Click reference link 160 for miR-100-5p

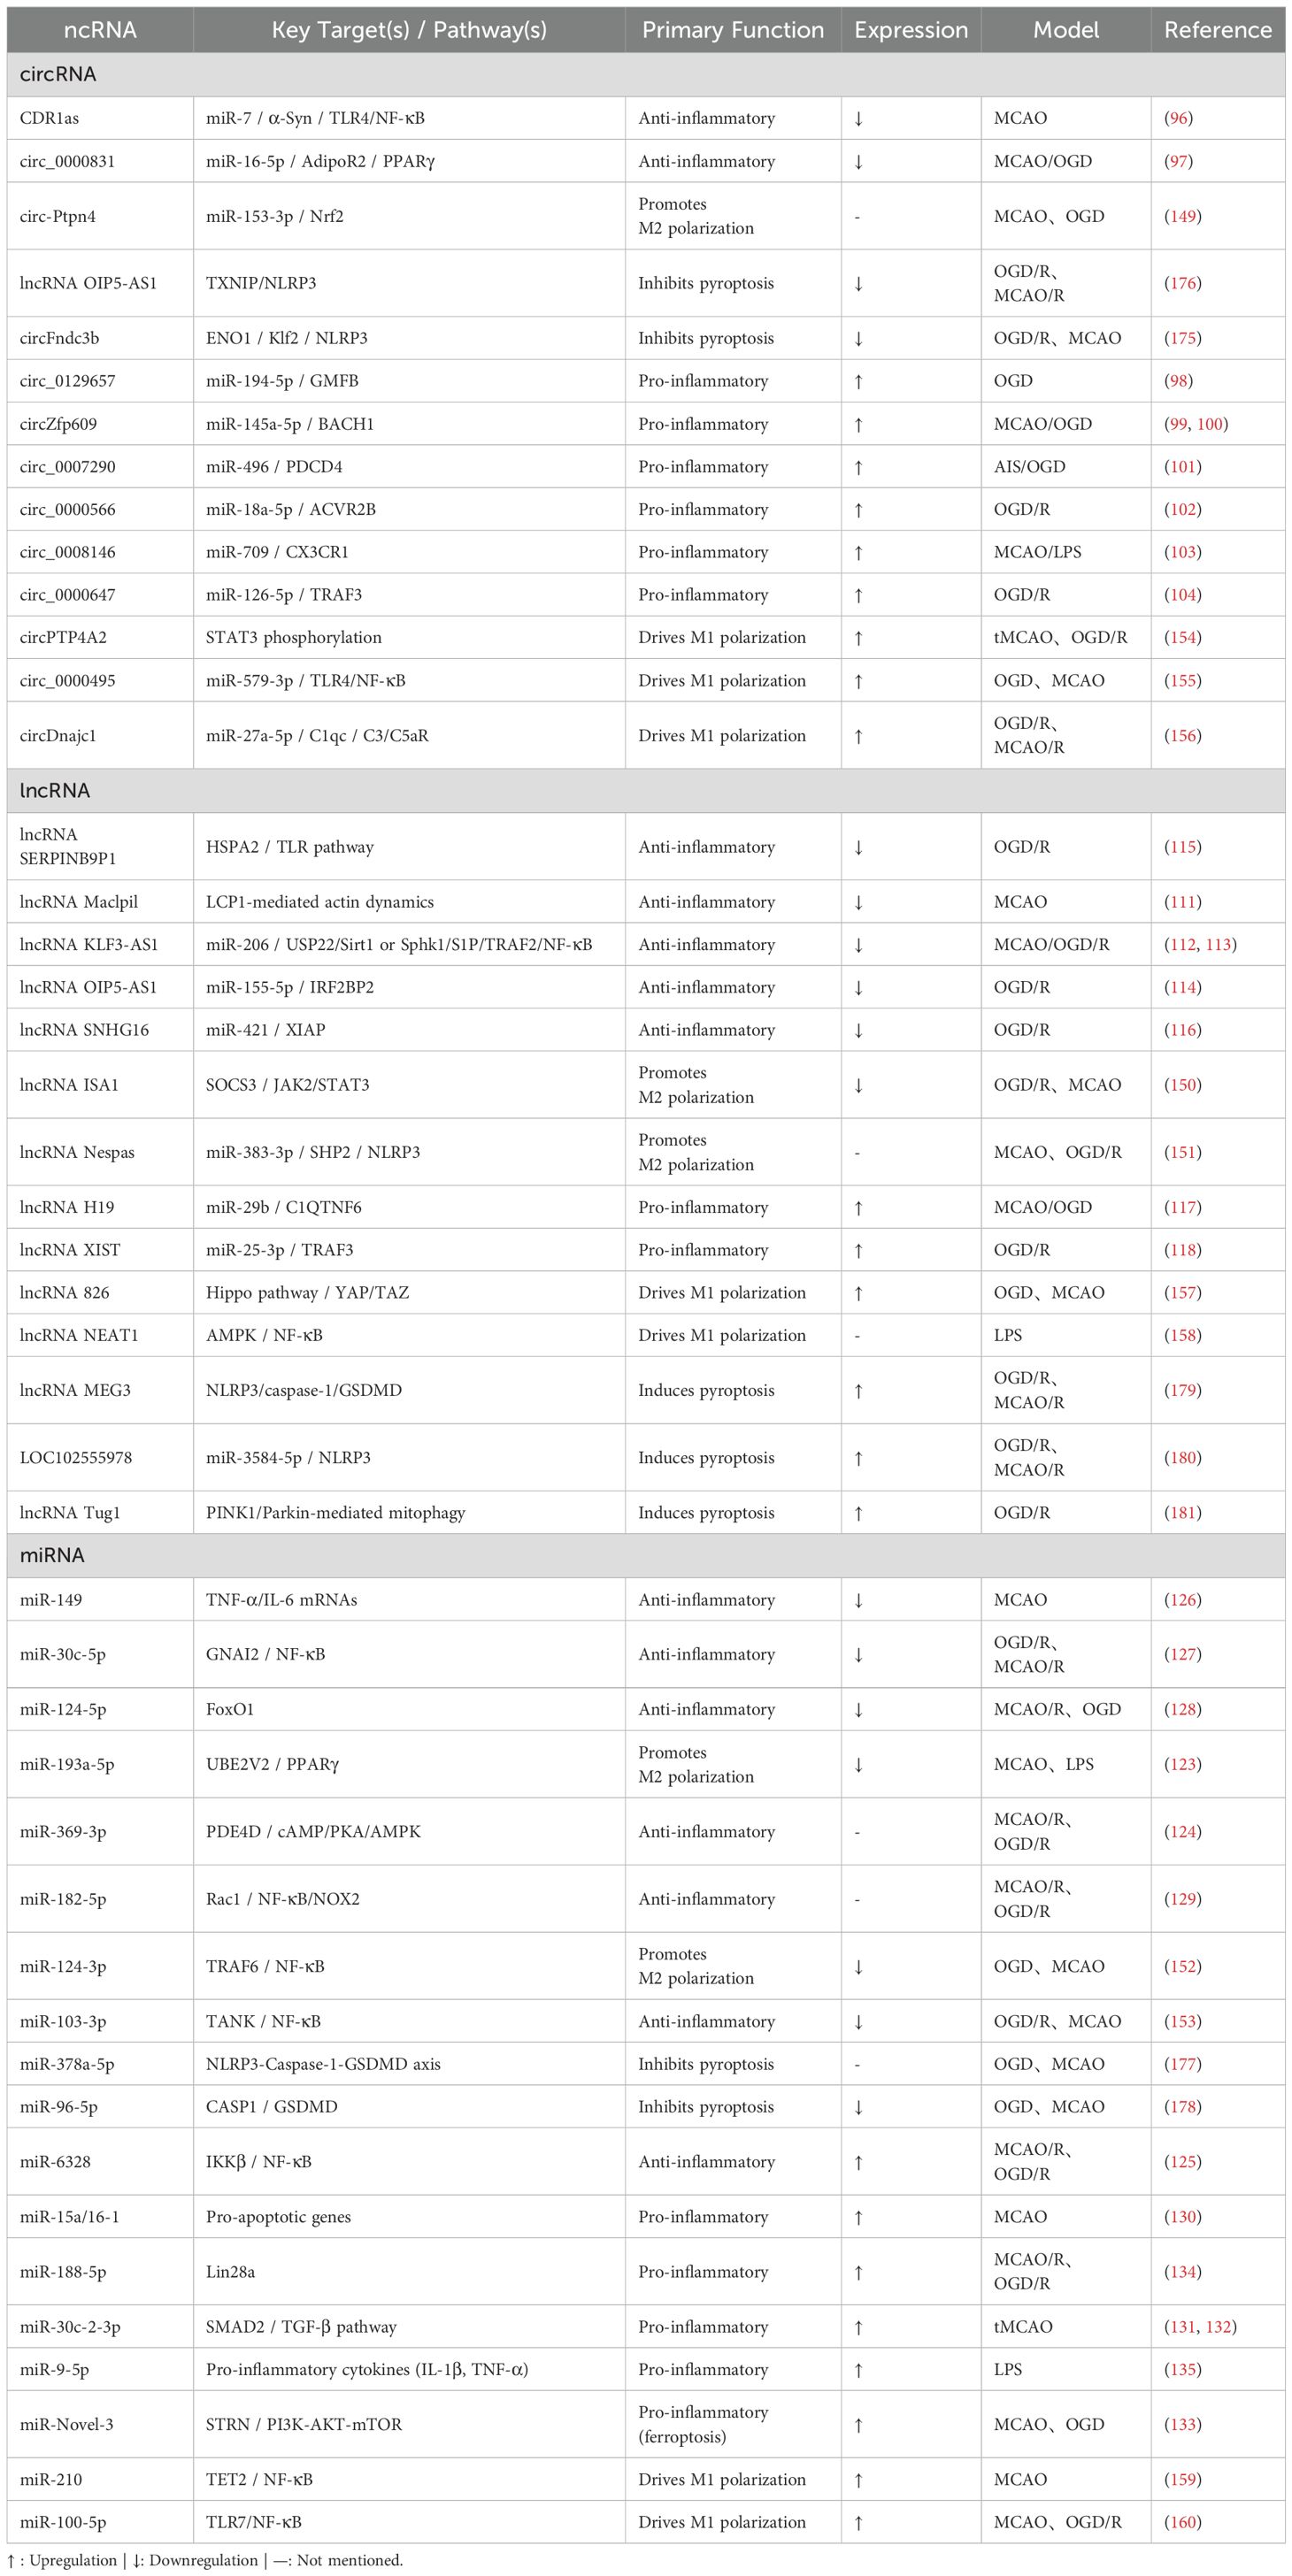click(x=1183, y=2522)
